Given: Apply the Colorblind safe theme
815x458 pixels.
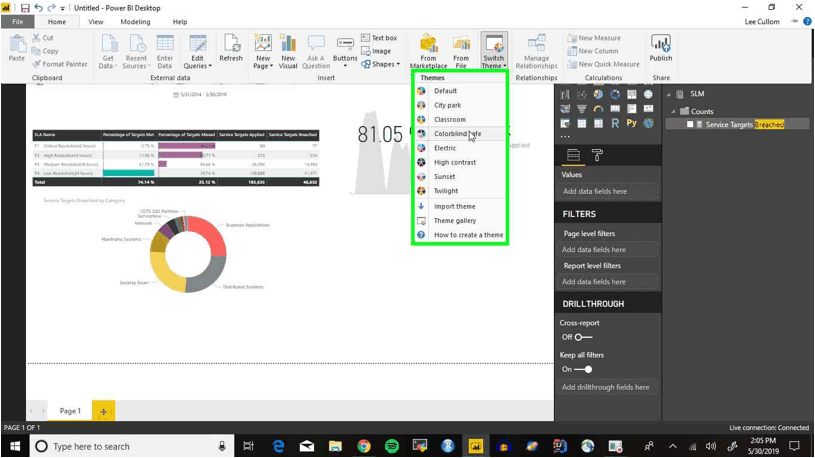Looking at the screenshot, I should (460, 134).
